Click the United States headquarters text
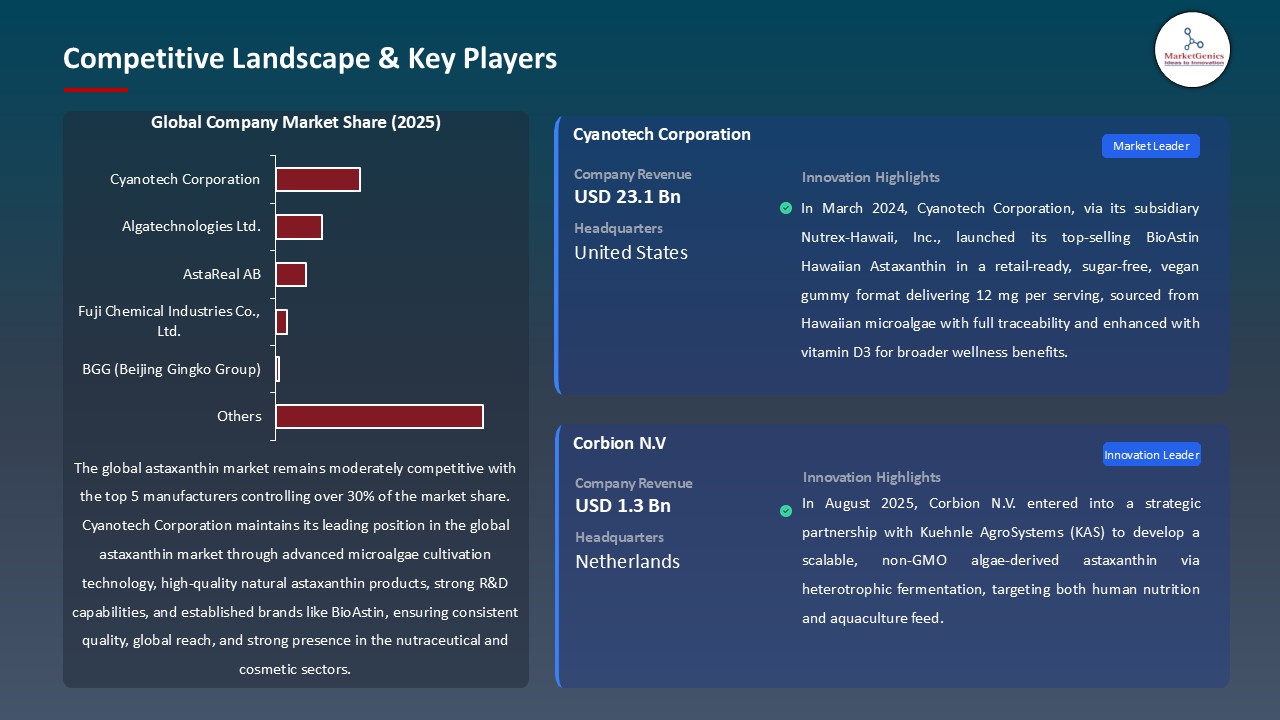 click(630, 253)
